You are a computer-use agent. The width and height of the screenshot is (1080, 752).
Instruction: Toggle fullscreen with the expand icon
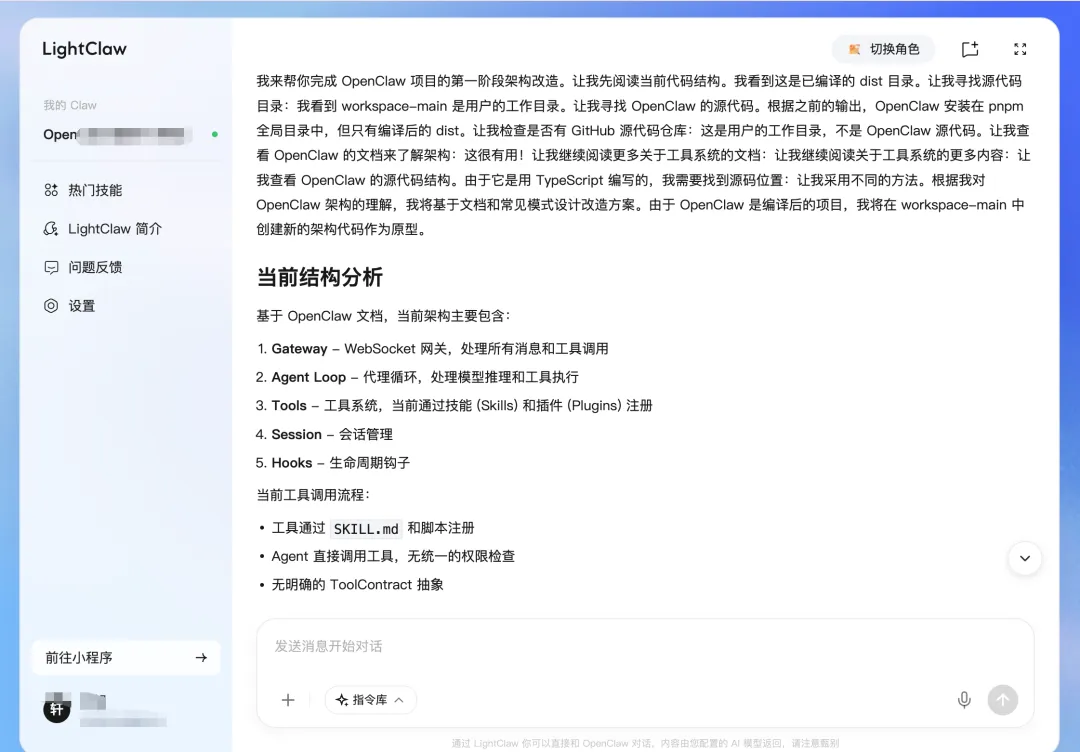tap(1020, 49)
